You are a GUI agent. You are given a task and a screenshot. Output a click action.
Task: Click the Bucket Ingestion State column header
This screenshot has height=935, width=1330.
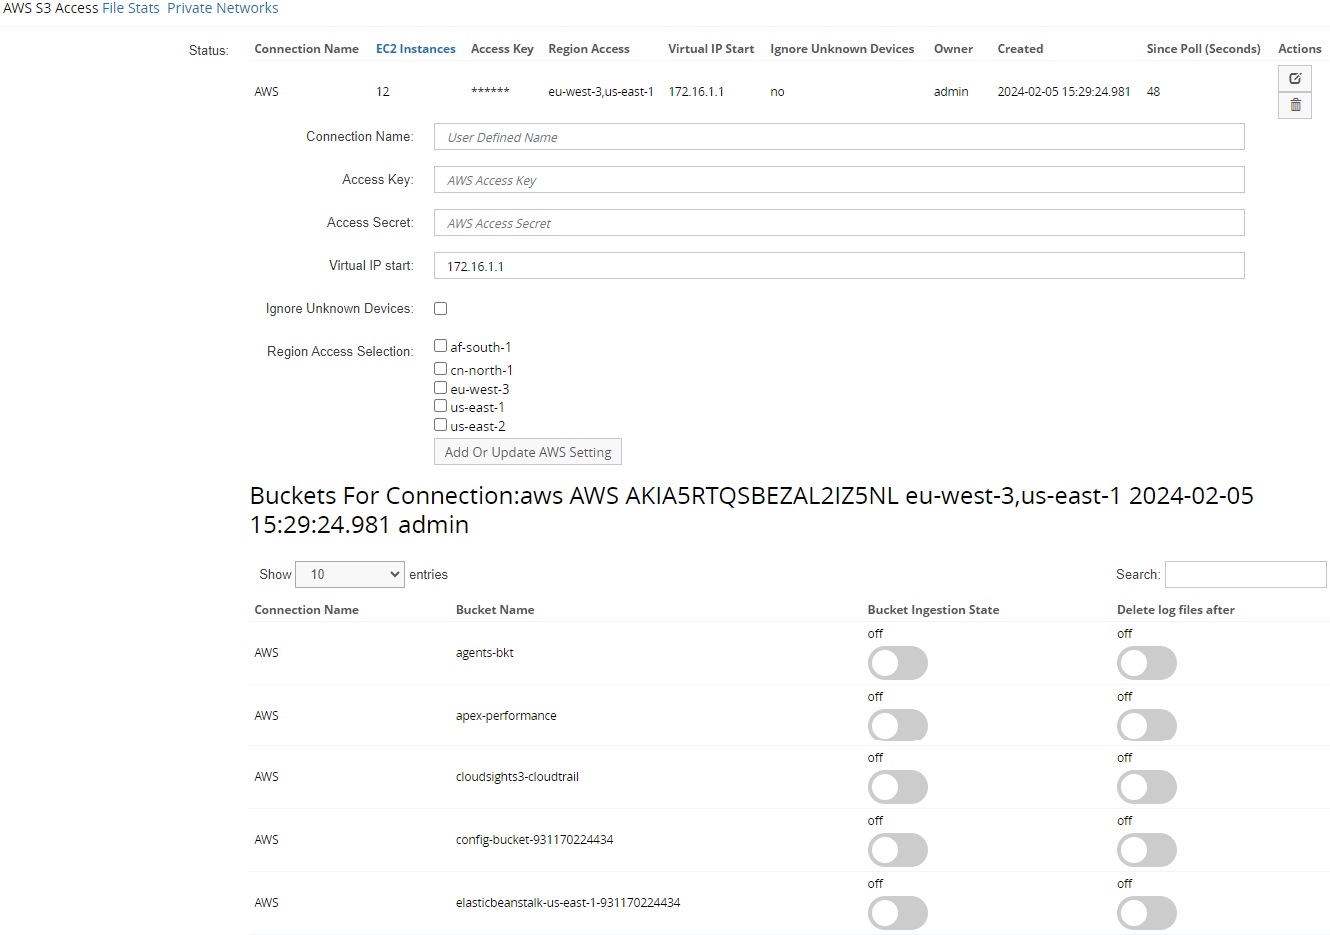coord(933,609)
